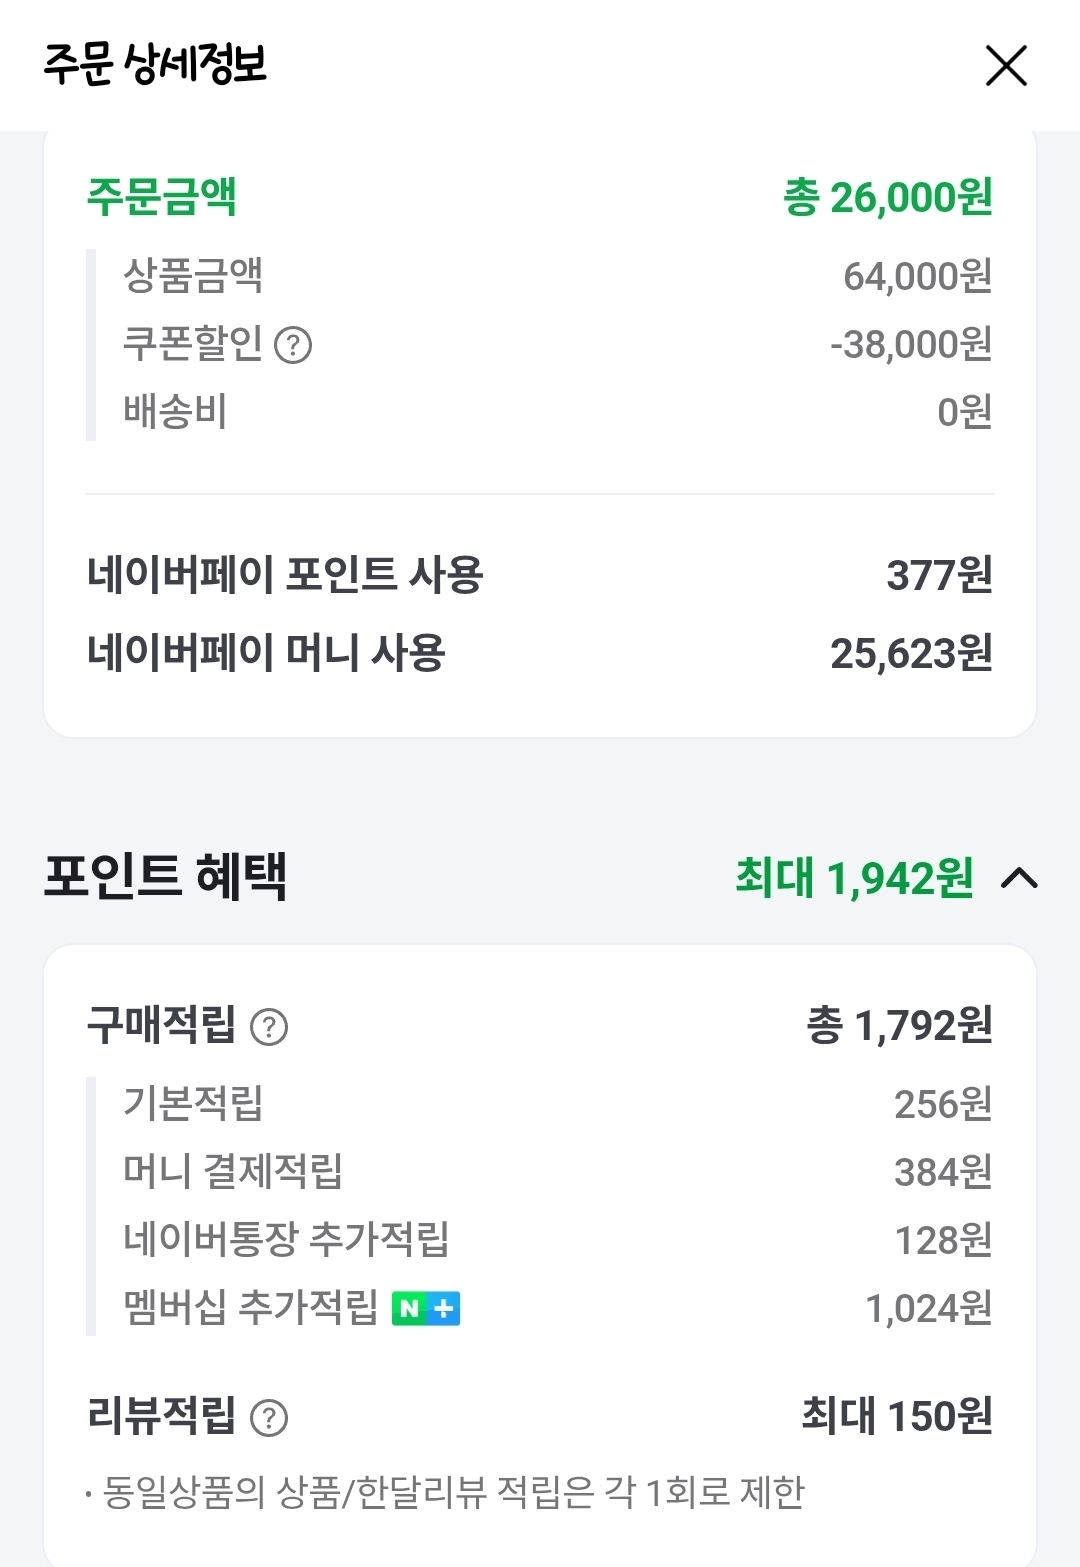The height and width of the screenshot is (1567, 1080).
Task: Click the 주문 상세정보 page title
Action: pos(155,64)
